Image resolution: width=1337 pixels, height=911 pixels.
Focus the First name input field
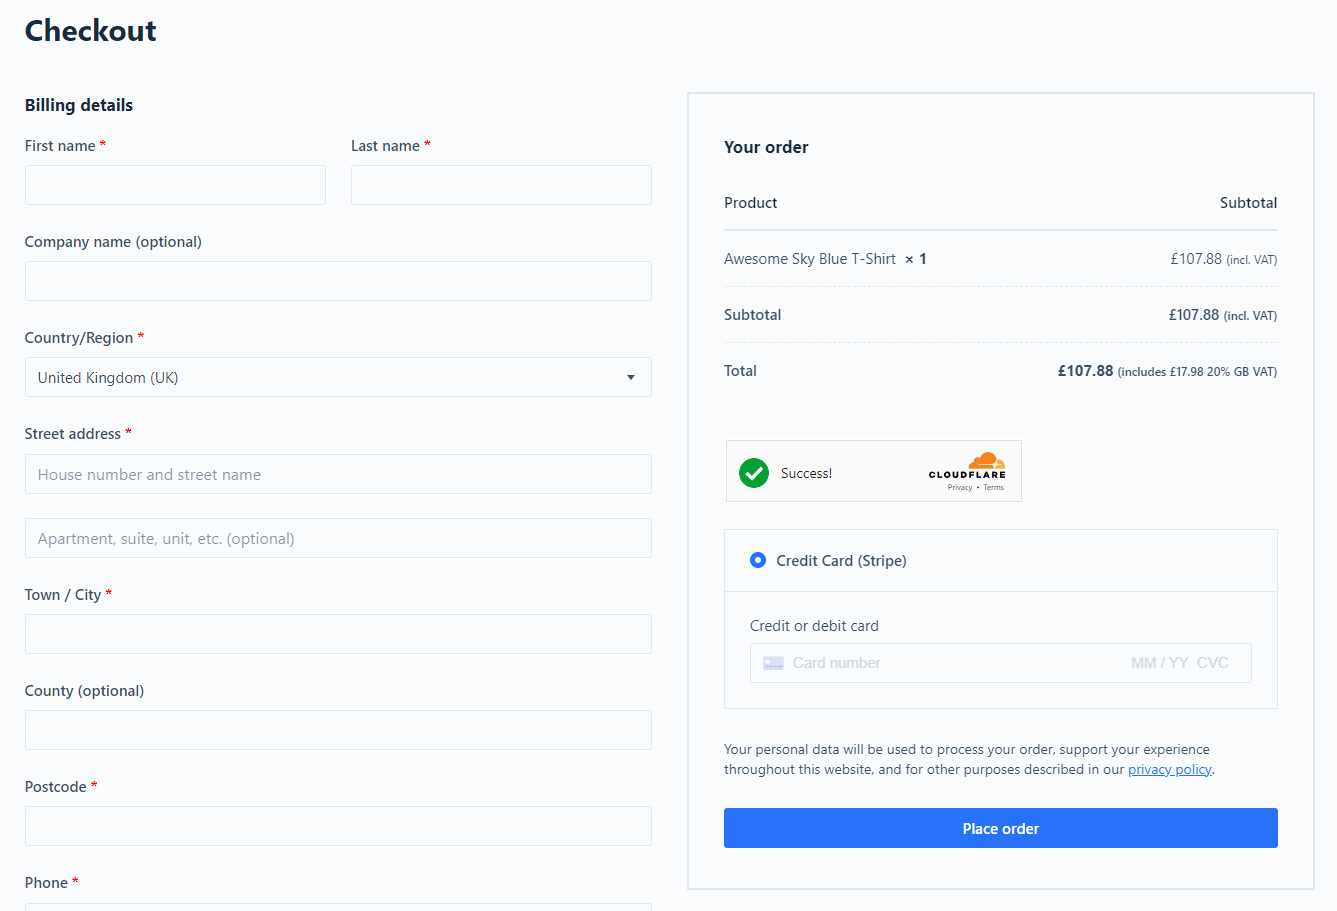pyautogui.click(x=175, y=185)
